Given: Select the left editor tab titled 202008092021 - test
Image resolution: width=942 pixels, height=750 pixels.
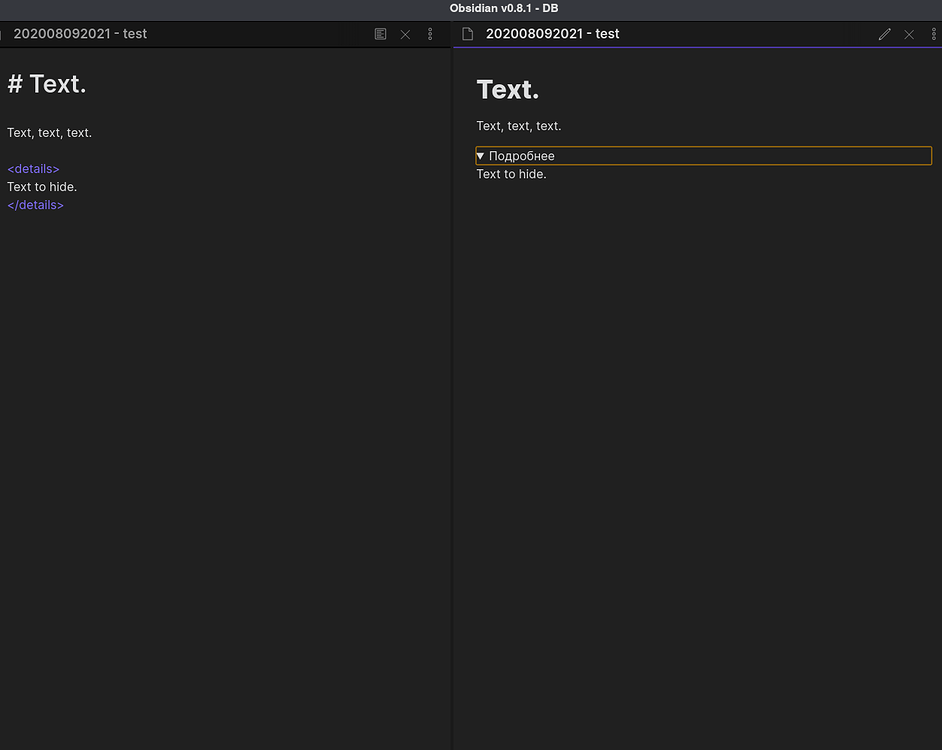Looking at the screenshot, I should (79, 33).
